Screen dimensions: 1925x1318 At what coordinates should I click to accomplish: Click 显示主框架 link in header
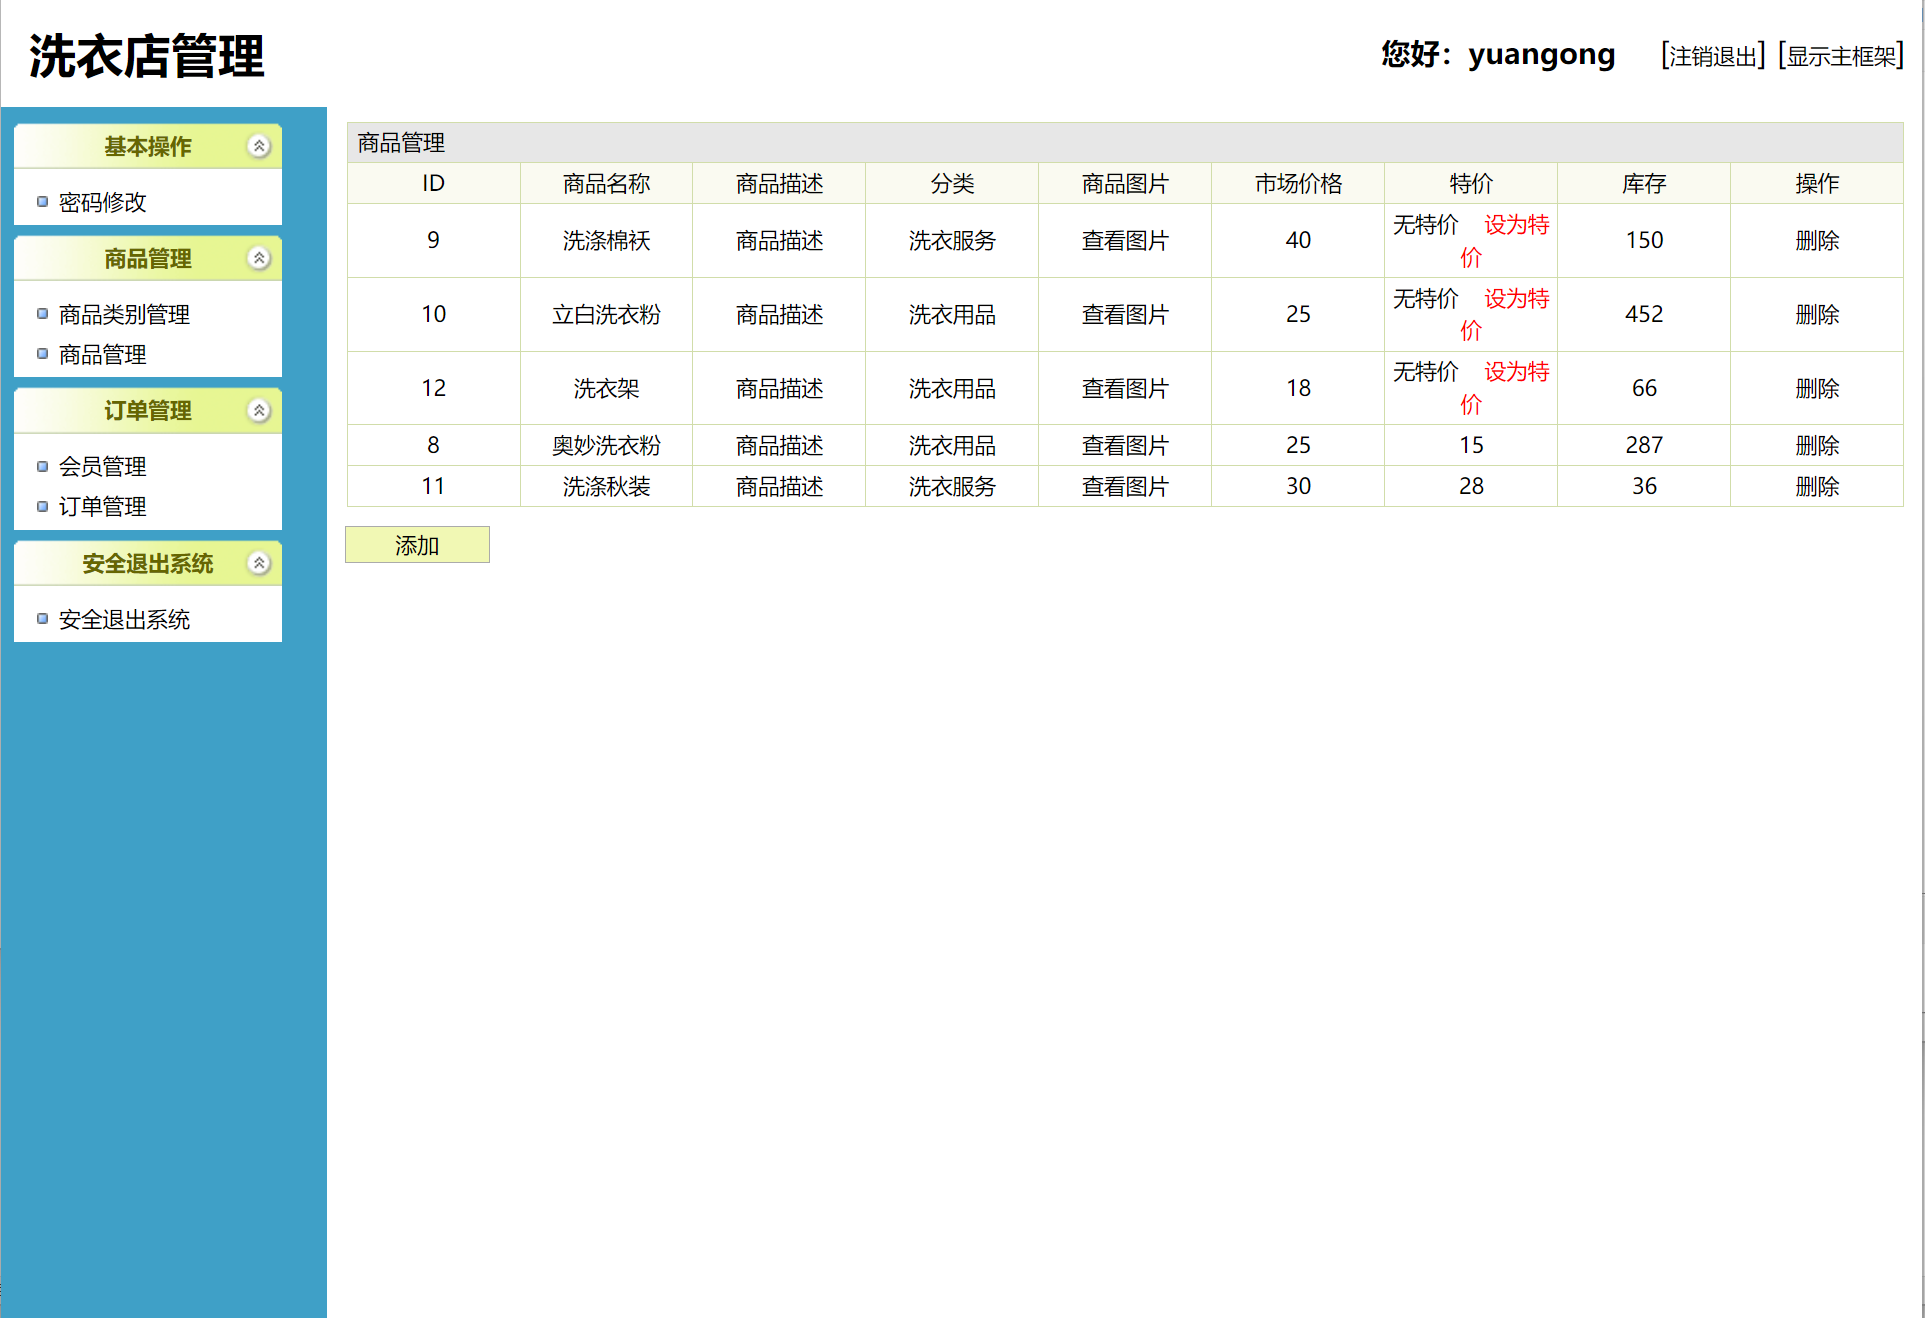pos(1841,56)
